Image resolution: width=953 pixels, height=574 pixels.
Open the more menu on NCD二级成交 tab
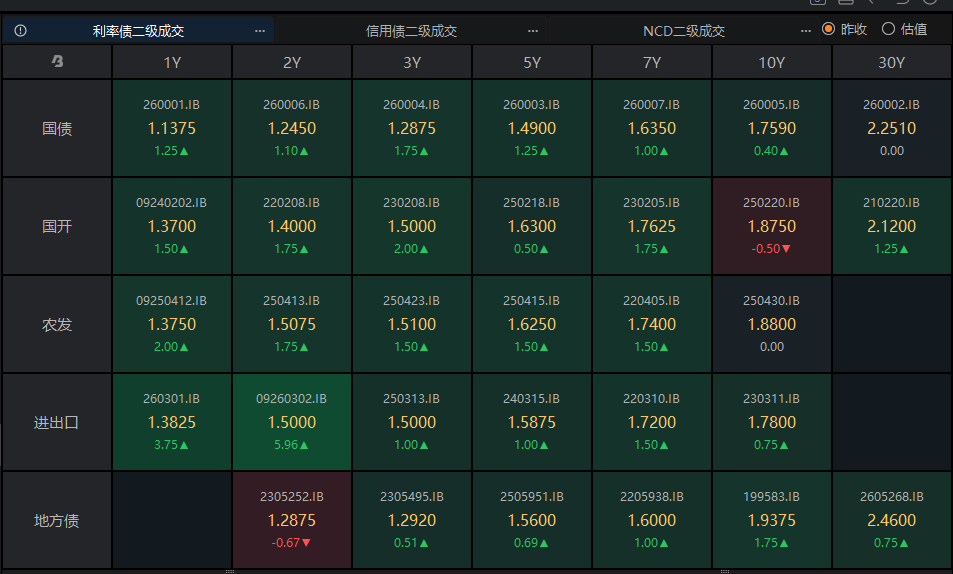click(x=806, y=30)
